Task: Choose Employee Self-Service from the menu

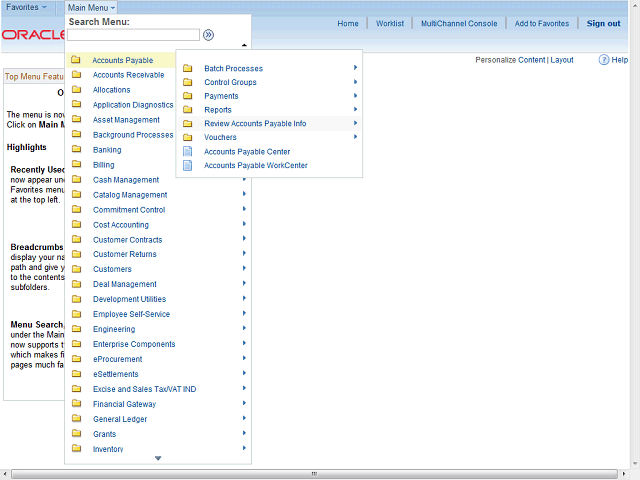Action: point(131,314)
